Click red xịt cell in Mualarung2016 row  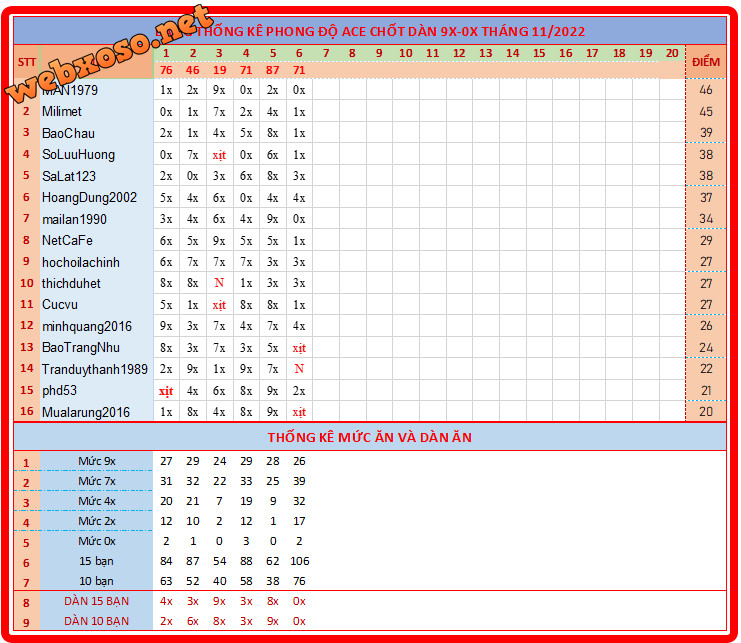point(299,412)
